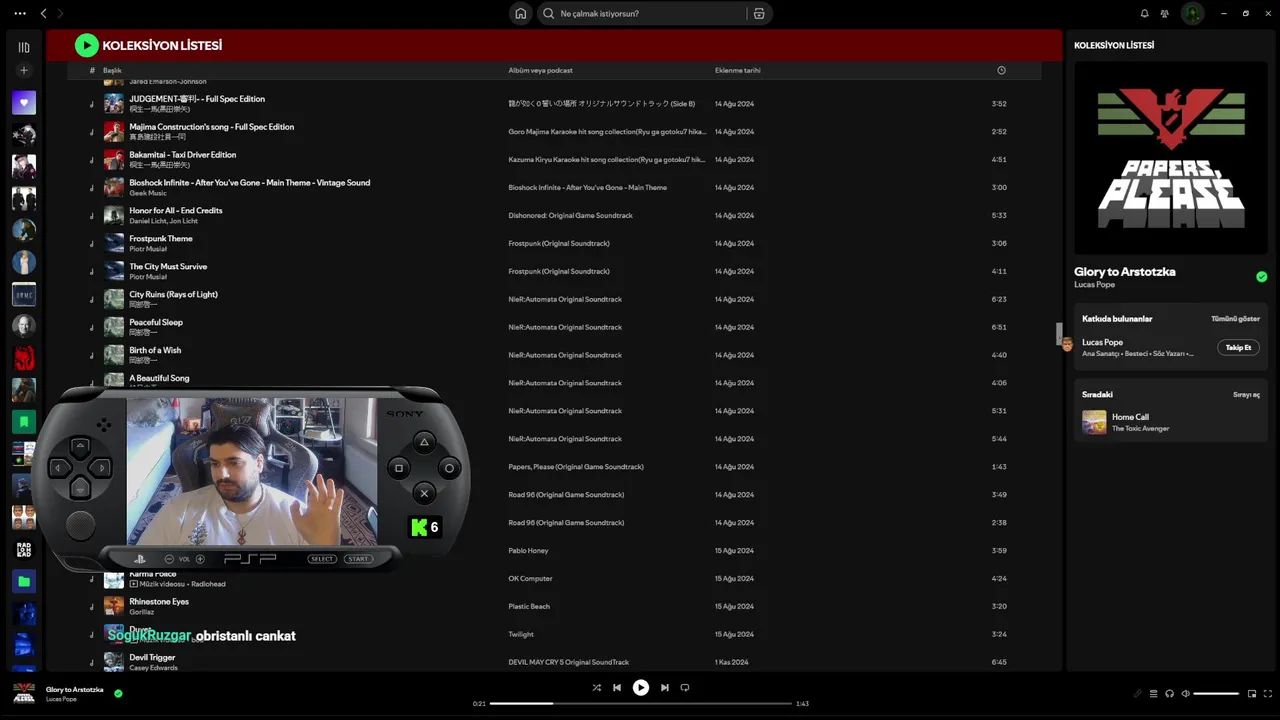Follow Lucas Pope with 'Takip Et'
The height and width of the screenshot is (720, 1280).
[x=1238, y=348]
